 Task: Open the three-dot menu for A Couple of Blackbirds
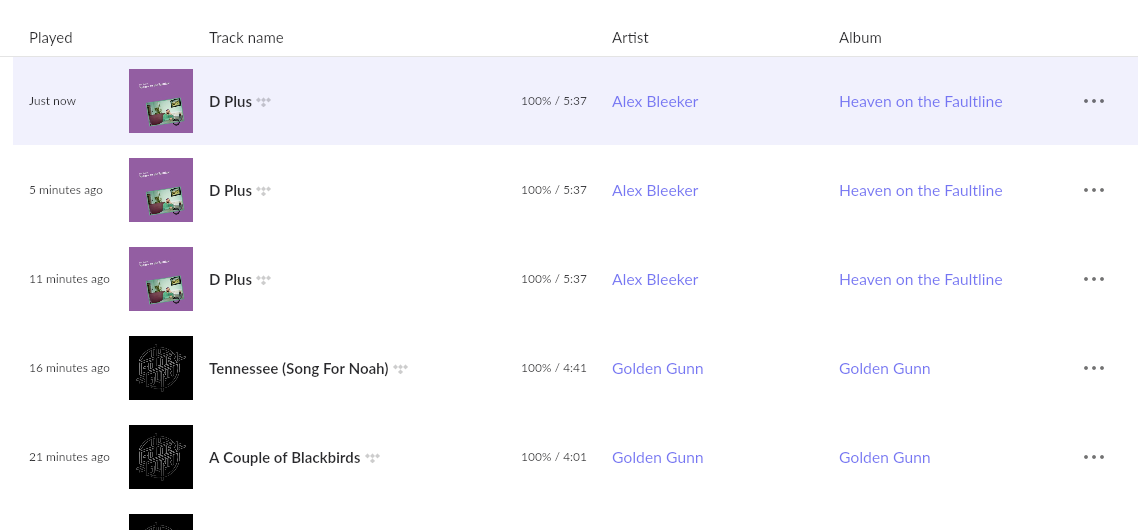coord(1094,457)
